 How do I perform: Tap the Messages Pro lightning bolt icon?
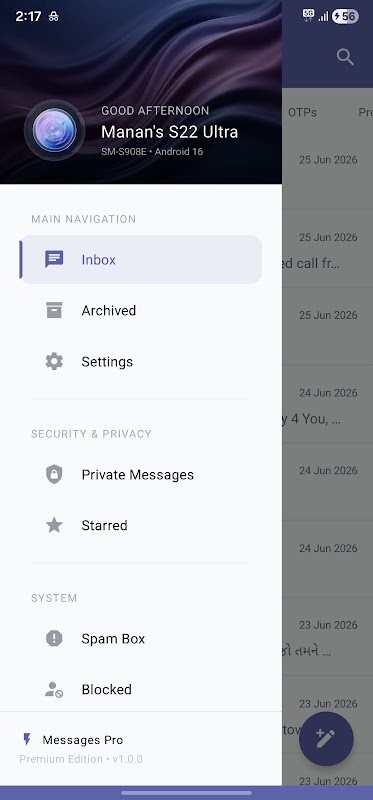(27, 739)
